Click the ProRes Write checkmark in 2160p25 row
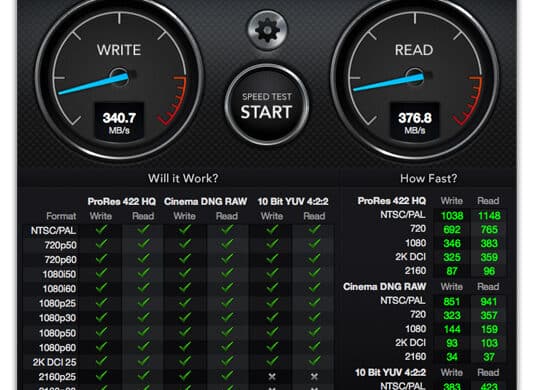 (x=101, y=376)
